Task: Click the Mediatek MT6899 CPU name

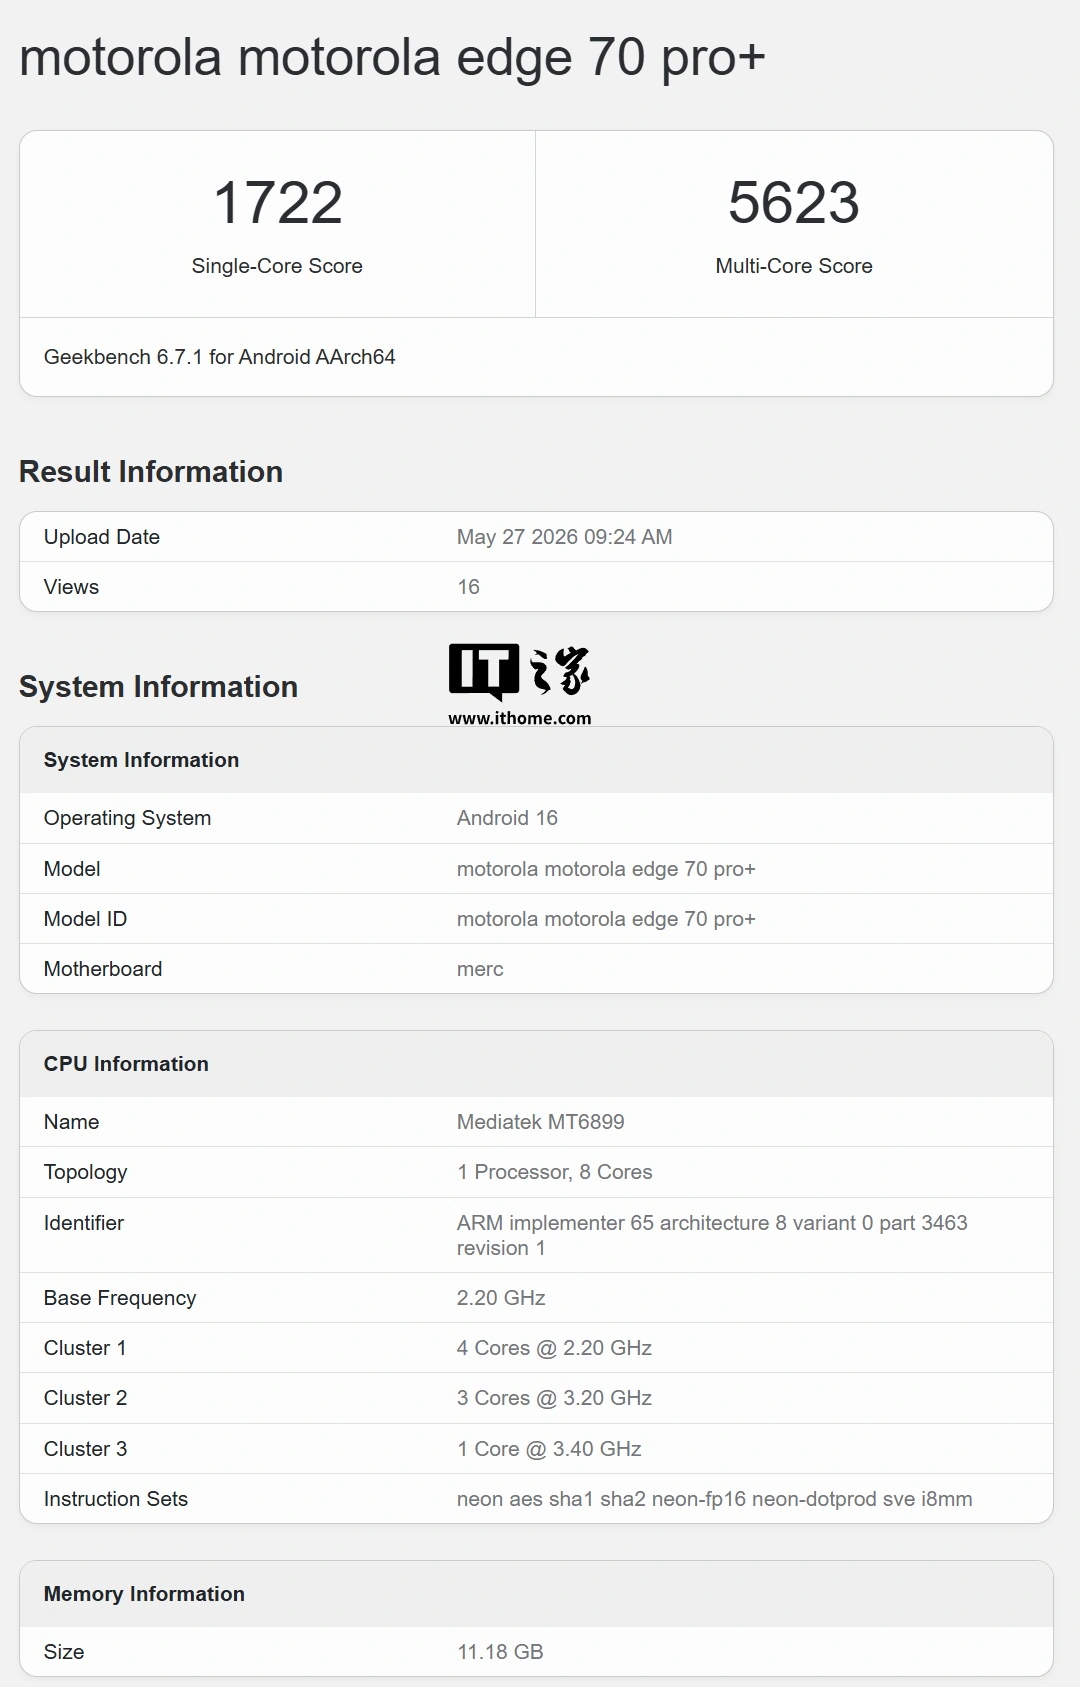Action: click(540, 1122)
